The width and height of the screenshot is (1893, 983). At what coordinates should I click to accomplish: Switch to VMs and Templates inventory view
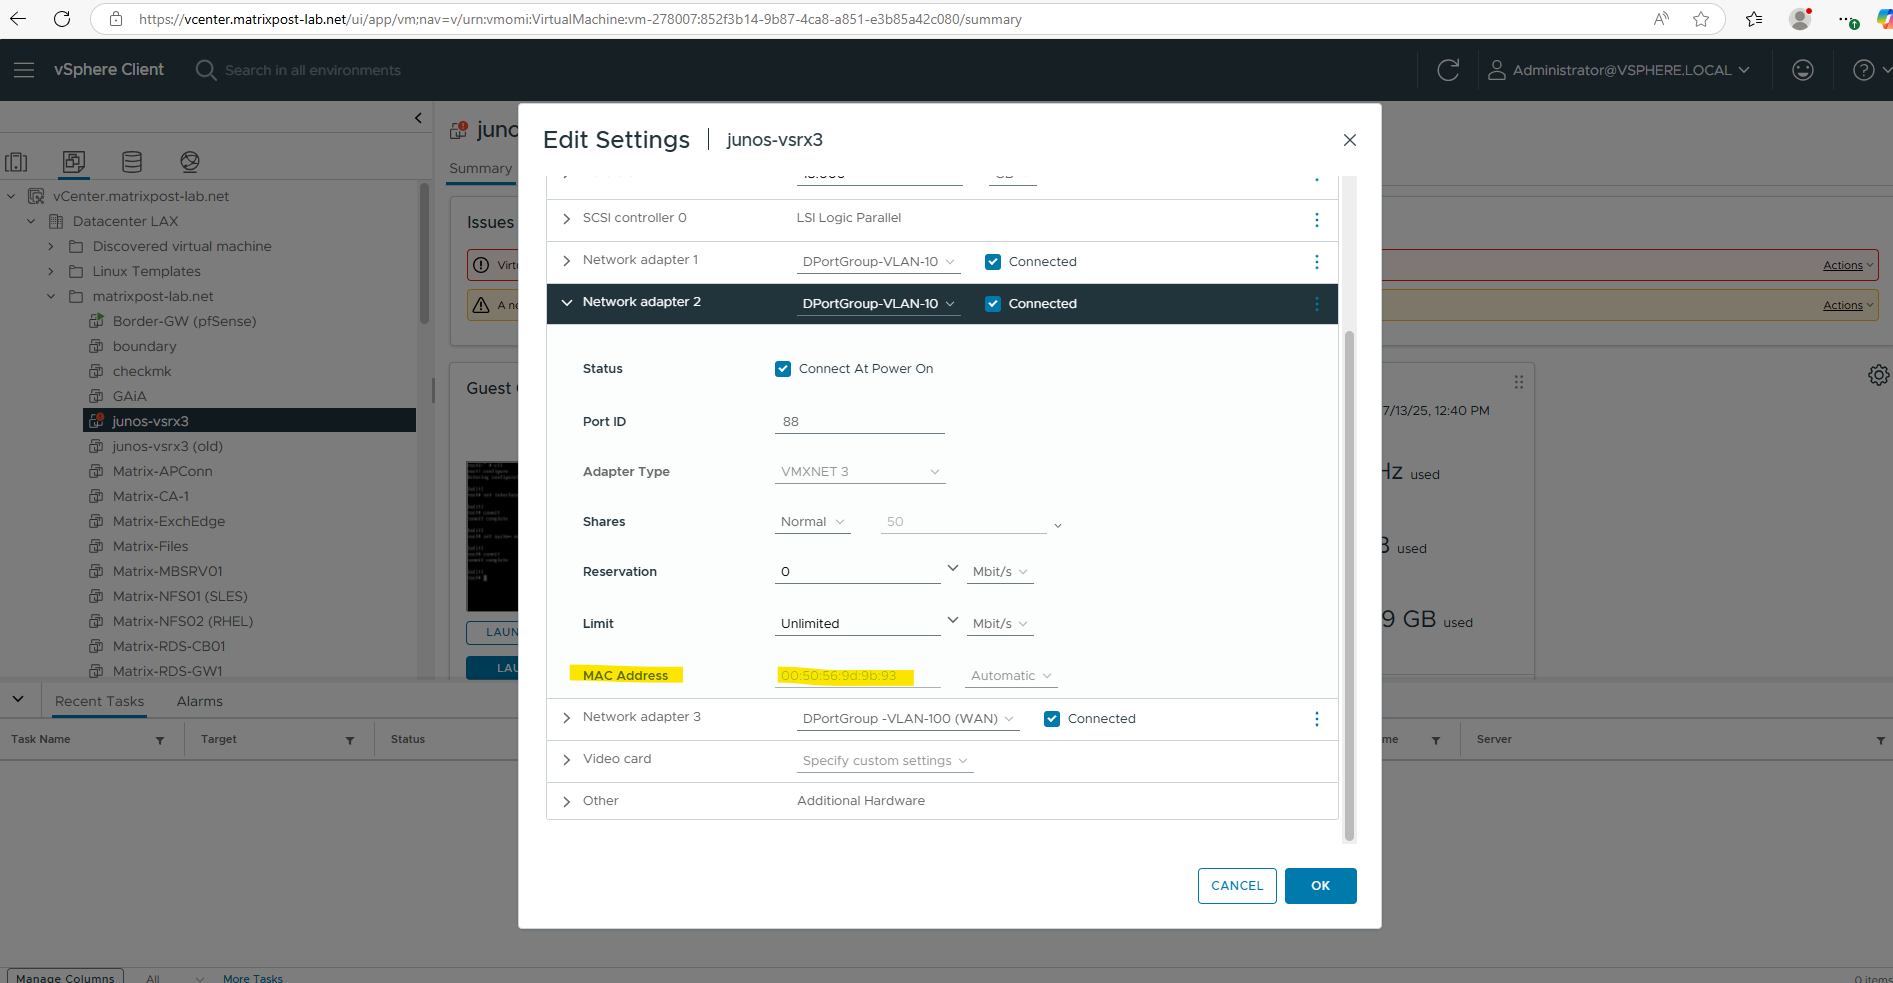(74, 162)
